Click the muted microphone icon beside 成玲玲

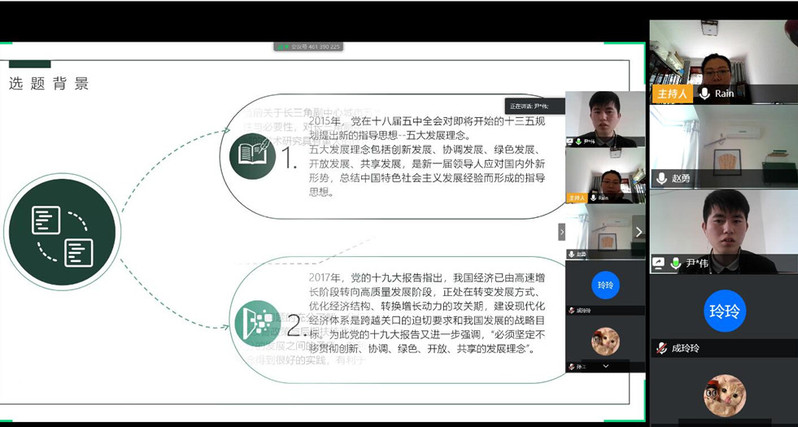tap(661, 349)
